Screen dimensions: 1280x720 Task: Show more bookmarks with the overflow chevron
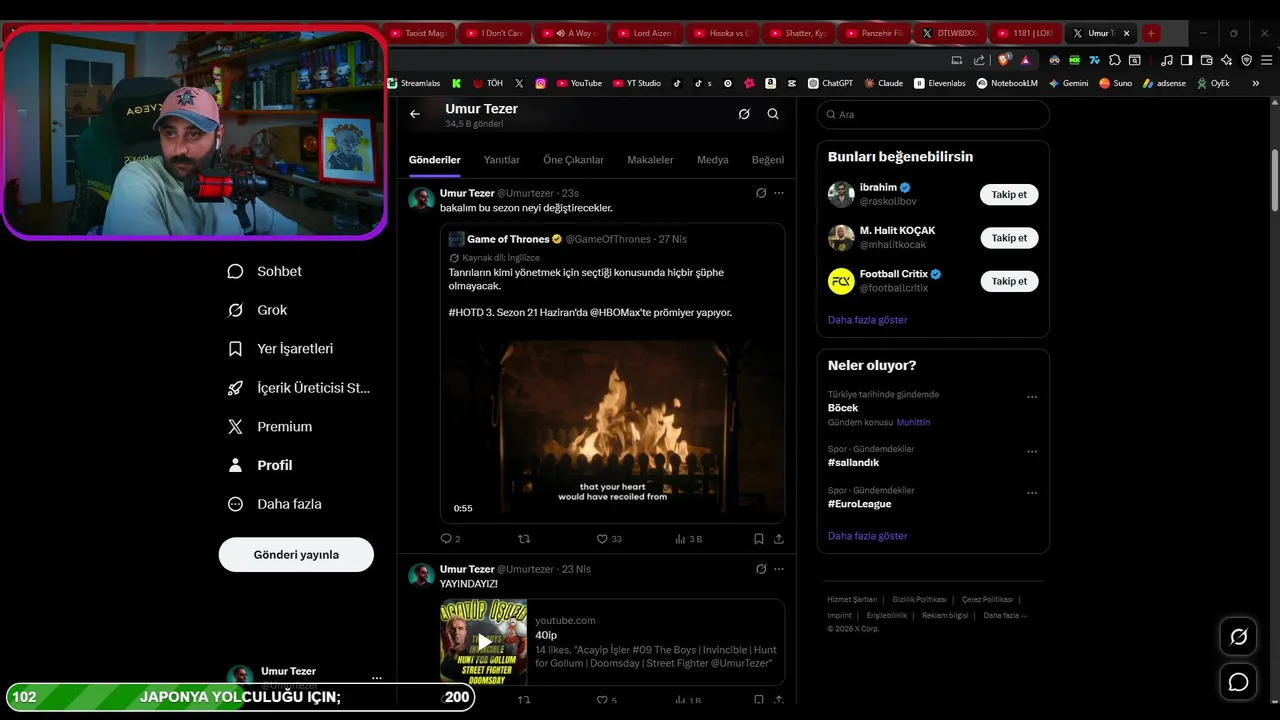tap(1255, 83)
